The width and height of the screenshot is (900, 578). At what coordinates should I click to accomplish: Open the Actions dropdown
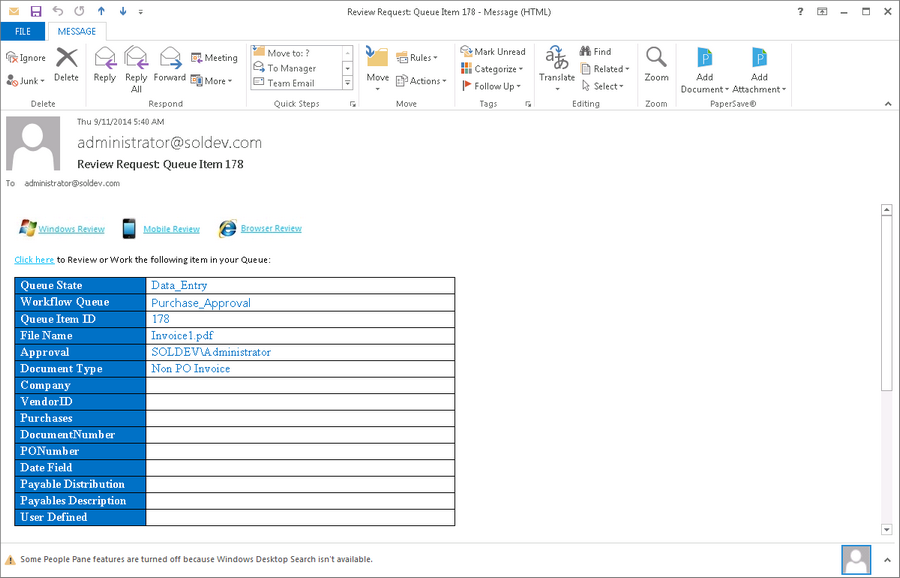[421, 81]
